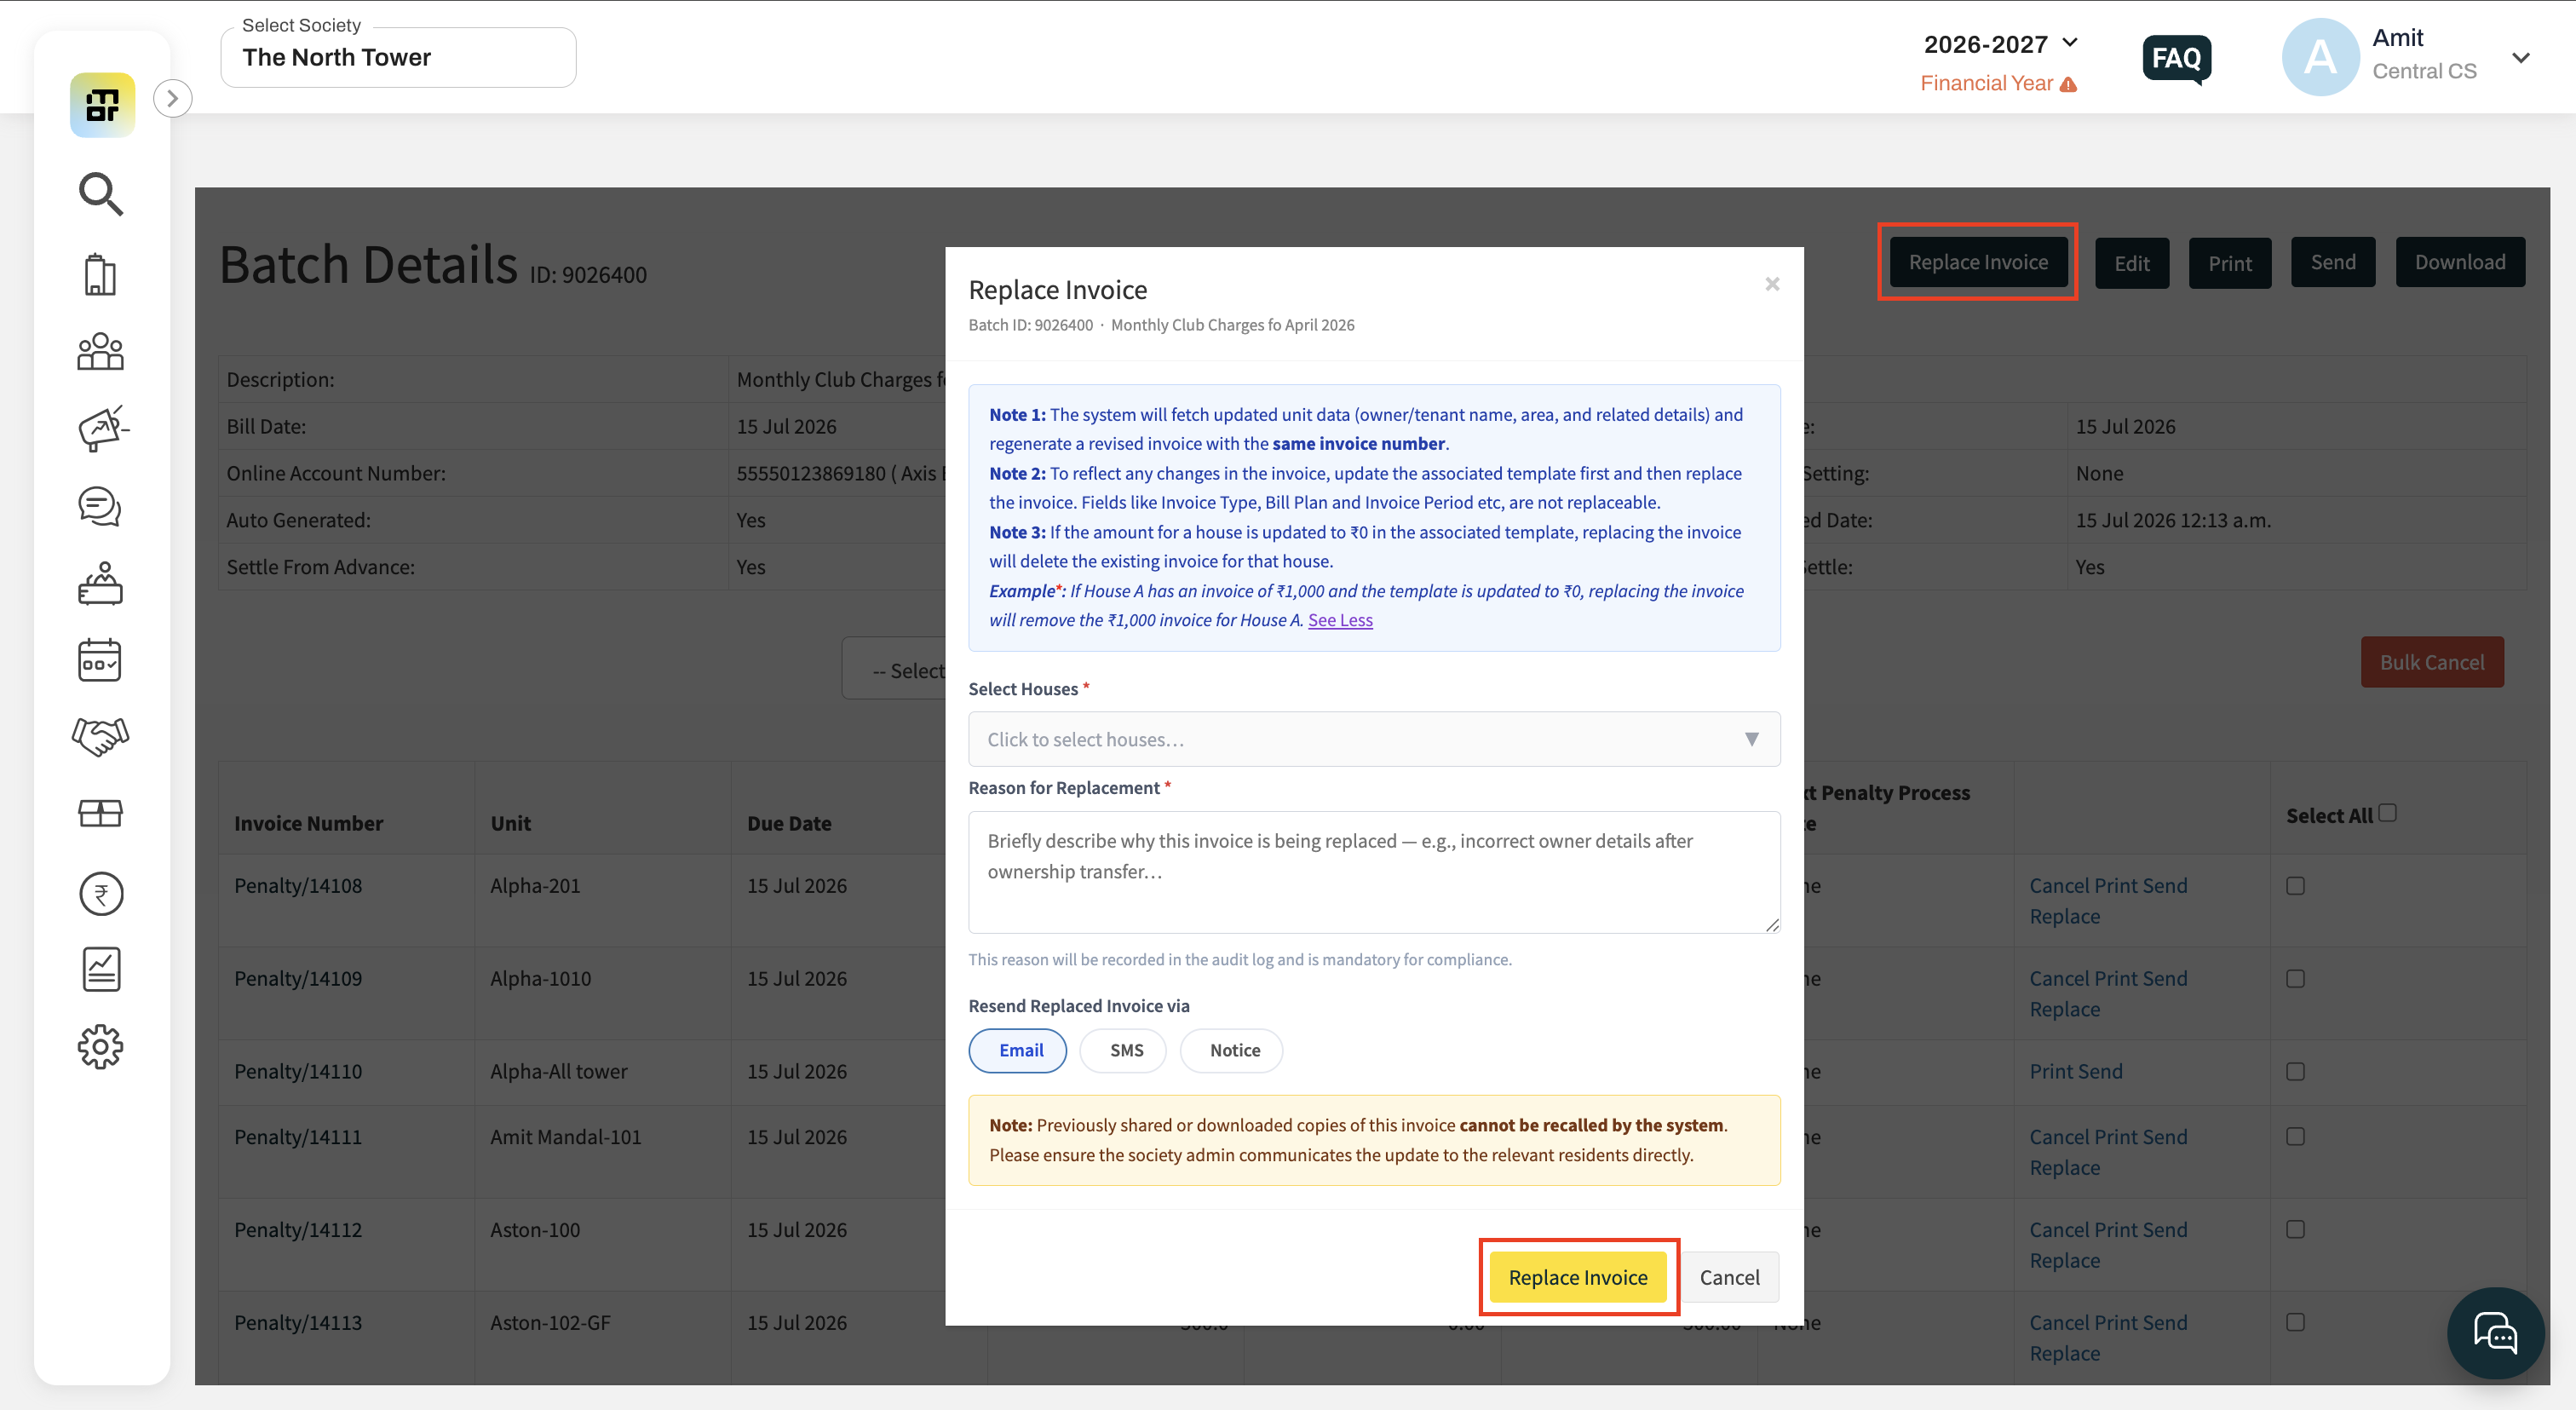Click the Edit batch button
2576x1410 pixels.
click(2132, 263)
